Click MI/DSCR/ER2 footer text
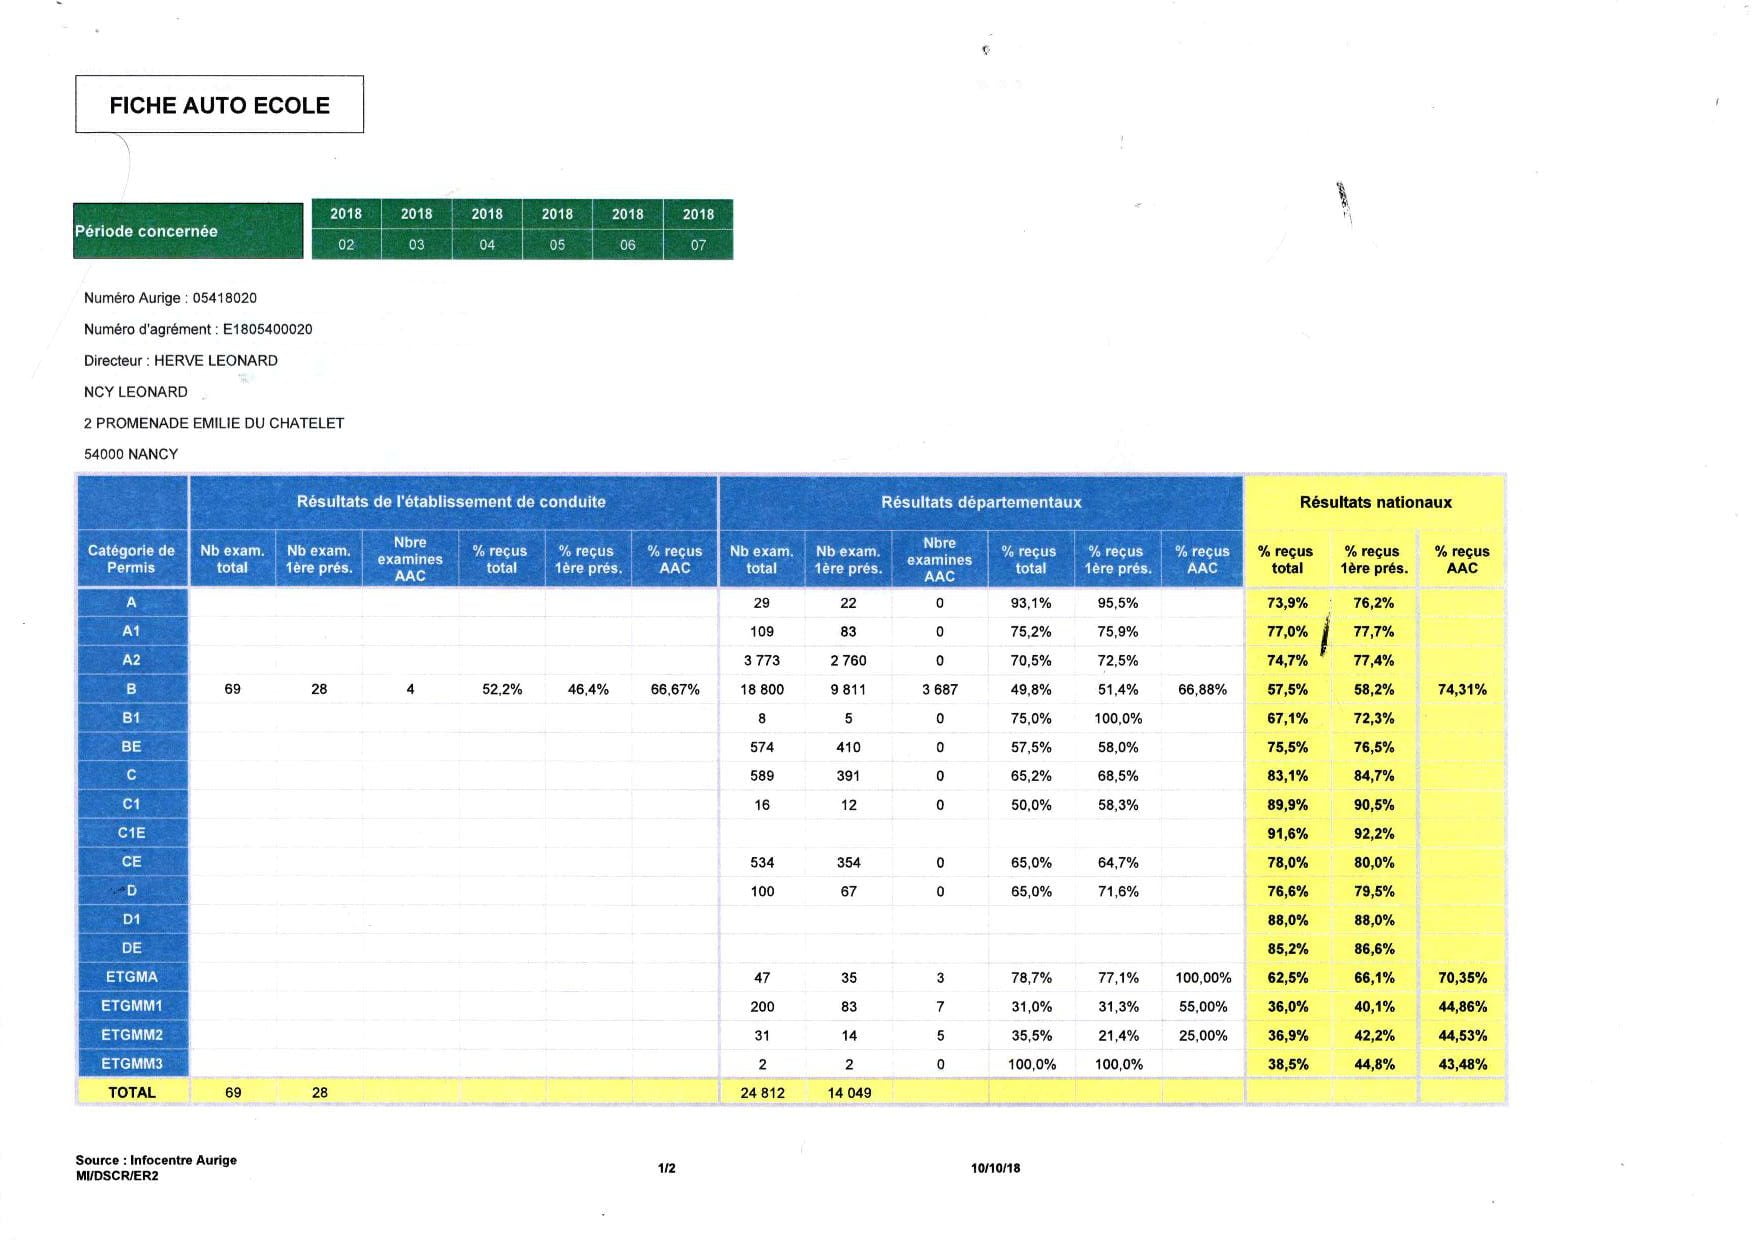 [117, 1176]
